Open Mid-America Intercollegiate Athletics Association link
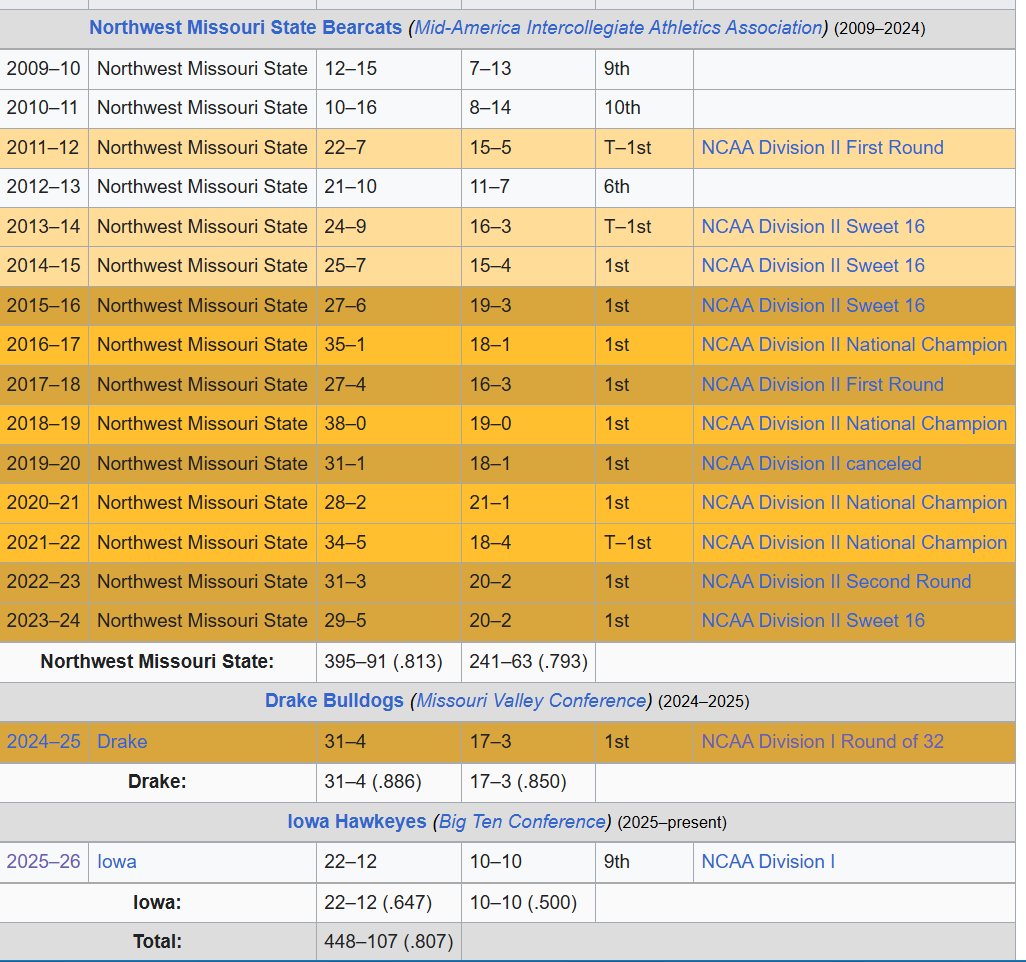This screenshot has height=962, width=1026. coord(618,27)
